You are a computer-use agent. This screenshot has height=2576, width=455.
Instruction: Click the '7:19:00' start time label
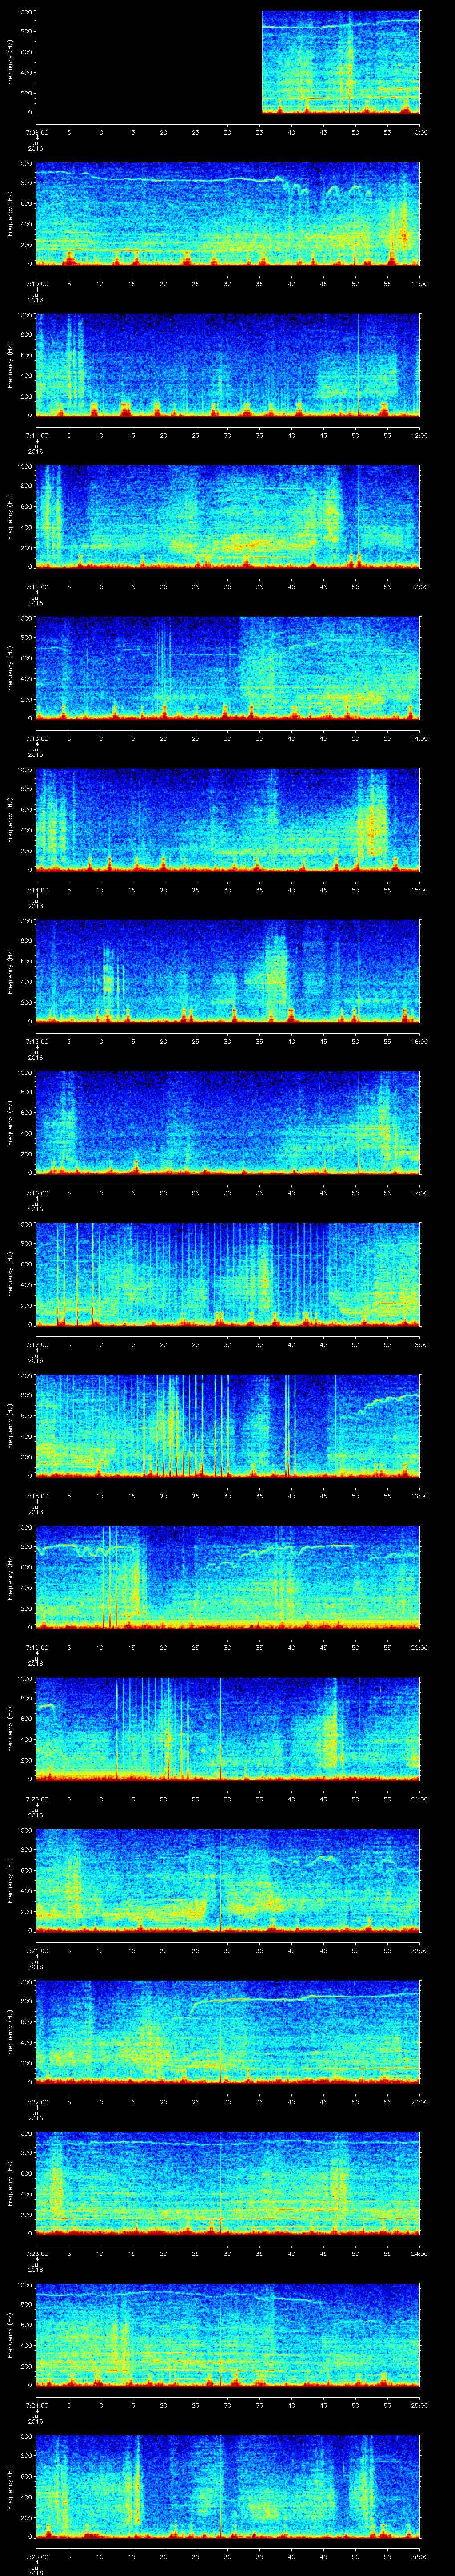coord(36,1647)
